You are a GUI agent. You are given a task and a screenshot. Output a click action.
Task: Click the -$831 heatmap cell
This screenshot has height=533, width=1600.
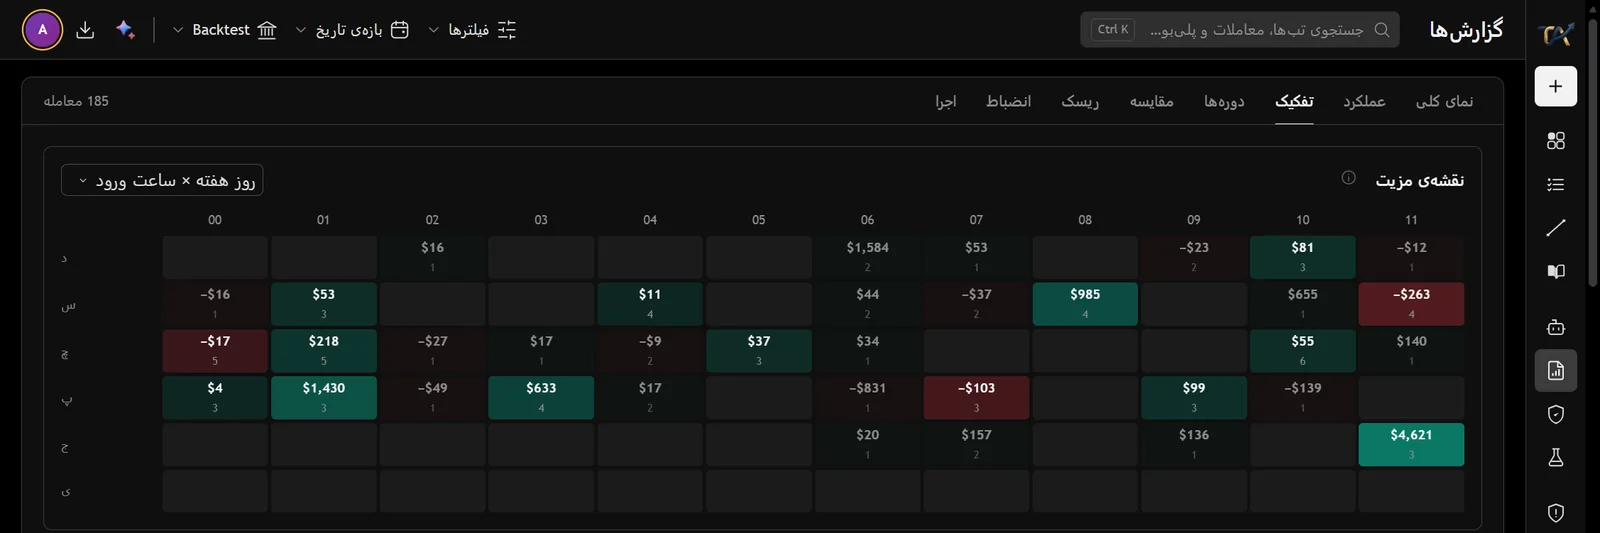[x=867, y=398]
